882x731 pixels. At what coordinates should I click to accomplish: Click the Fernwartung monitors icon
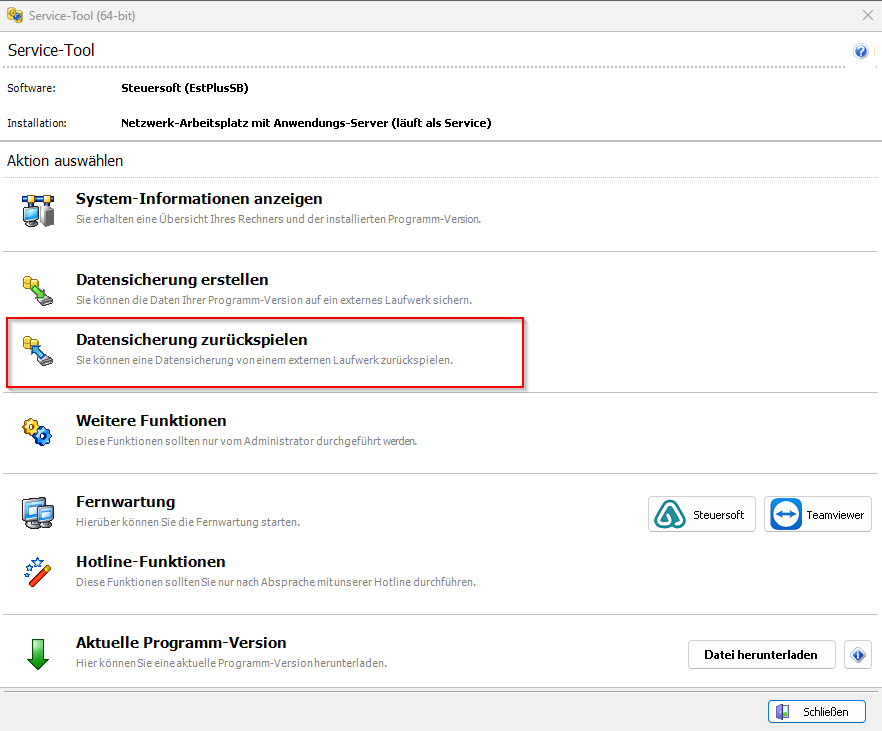point(37,512)
